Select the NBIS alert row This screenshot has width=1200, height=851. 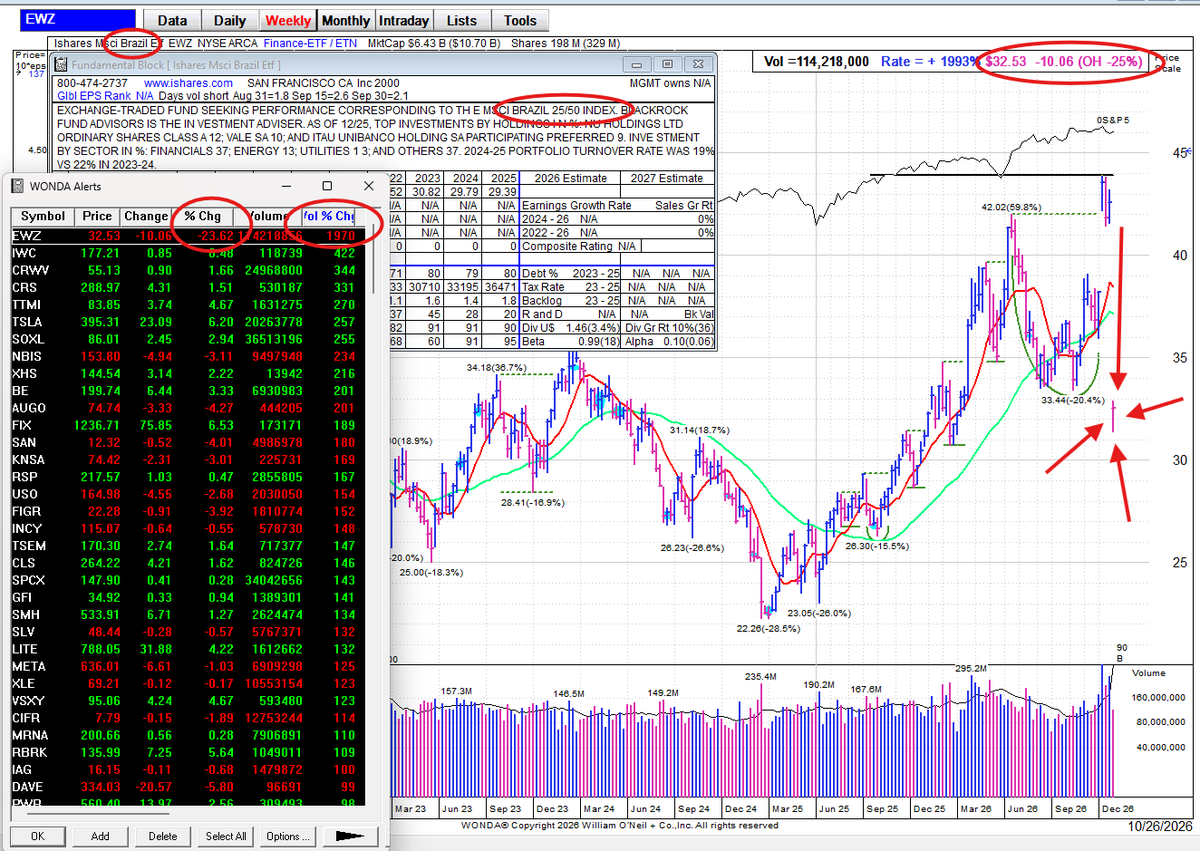point(187,356)
